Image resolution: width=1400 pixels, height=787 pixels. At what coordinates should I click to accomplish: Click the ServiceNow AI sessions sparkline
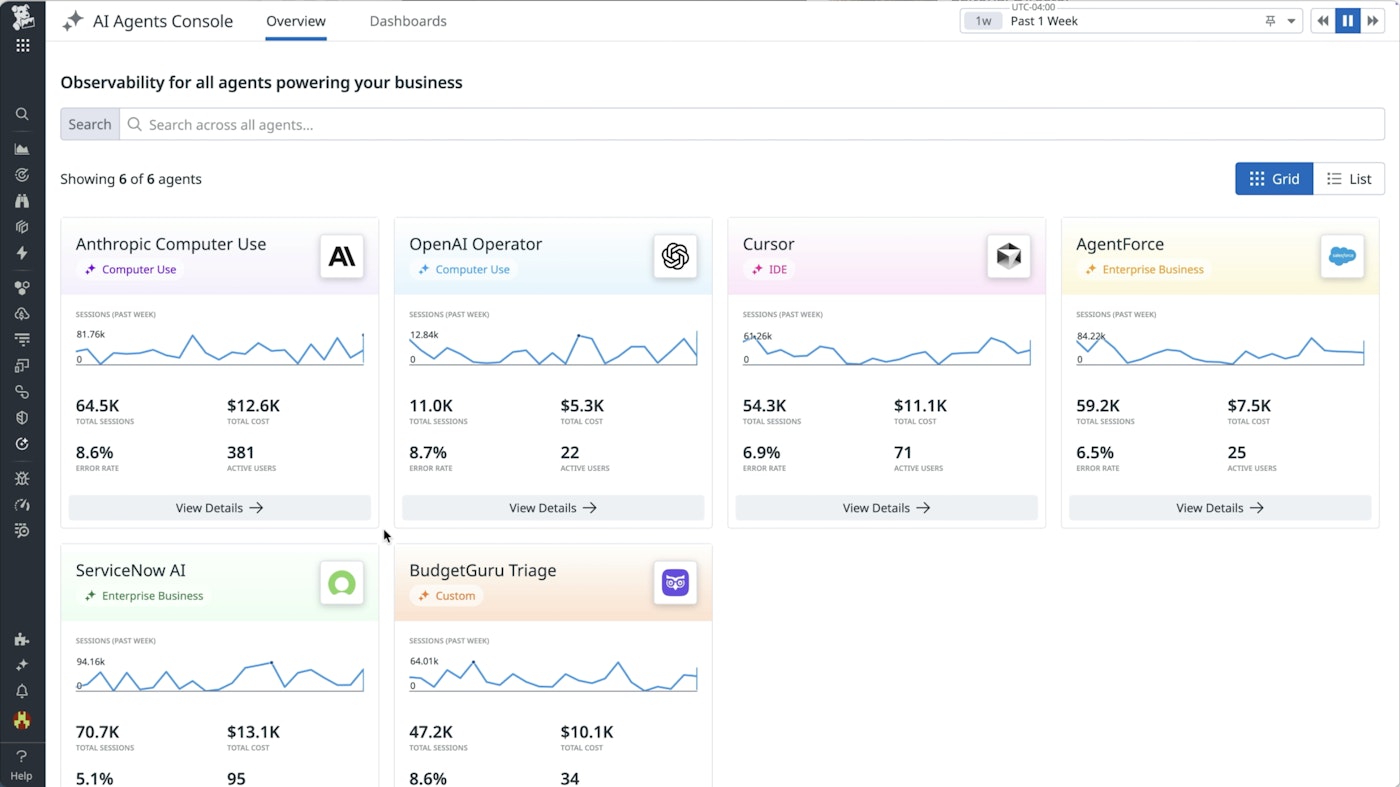click(x=220, y=675)
